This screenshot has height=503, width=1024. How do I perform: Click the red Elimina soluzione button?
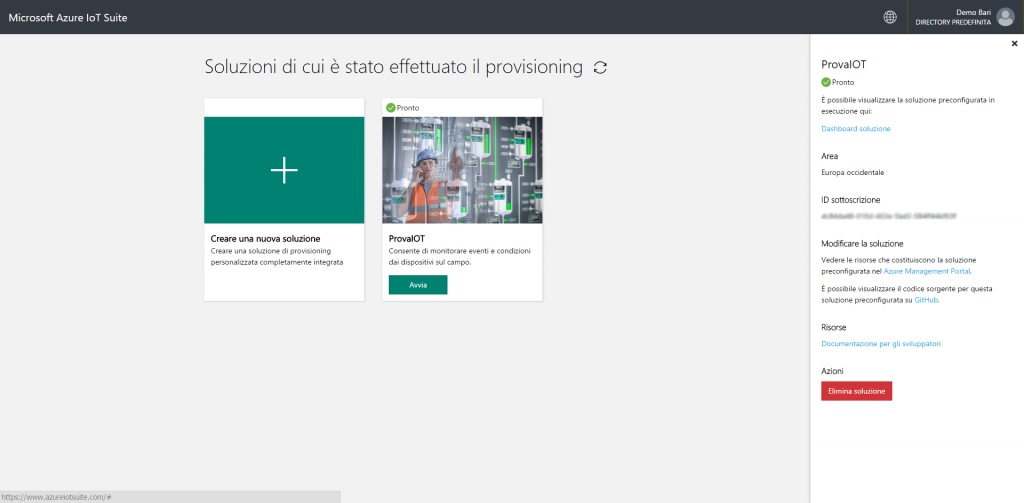coord(856,391)
